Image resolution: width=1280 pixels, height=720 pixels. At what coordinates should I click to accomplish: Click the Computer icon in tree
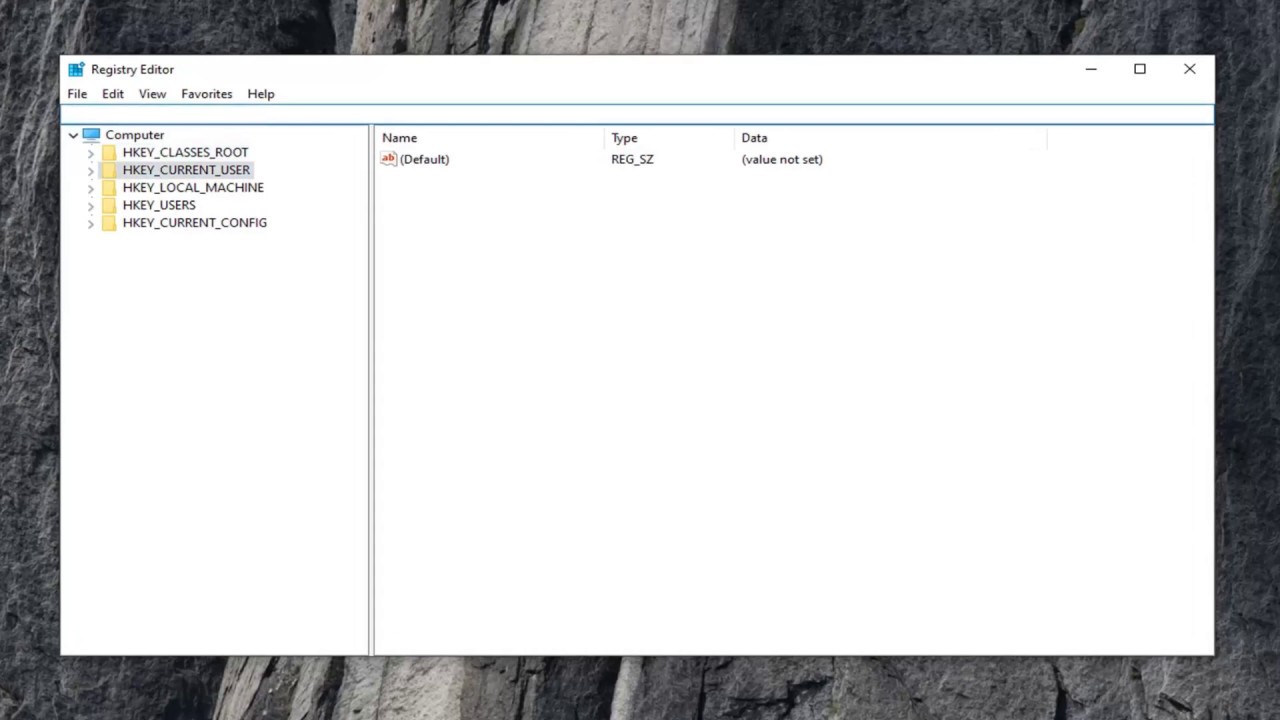(x=91, y=134)
